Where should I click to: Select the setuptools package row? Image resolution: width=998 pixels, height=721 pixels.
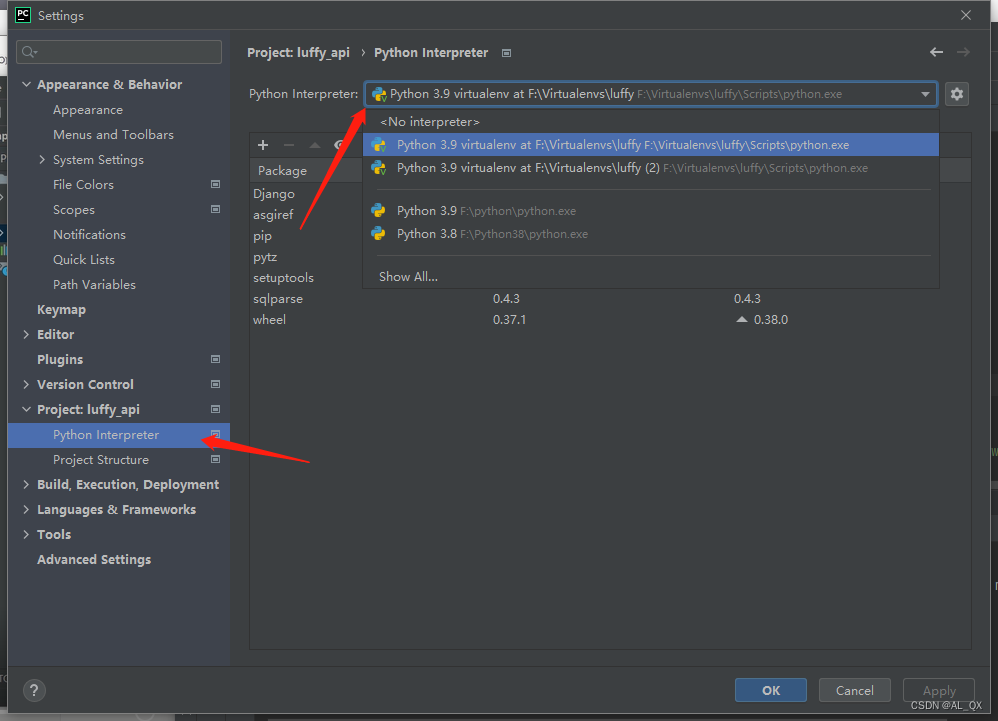point(283,277)
